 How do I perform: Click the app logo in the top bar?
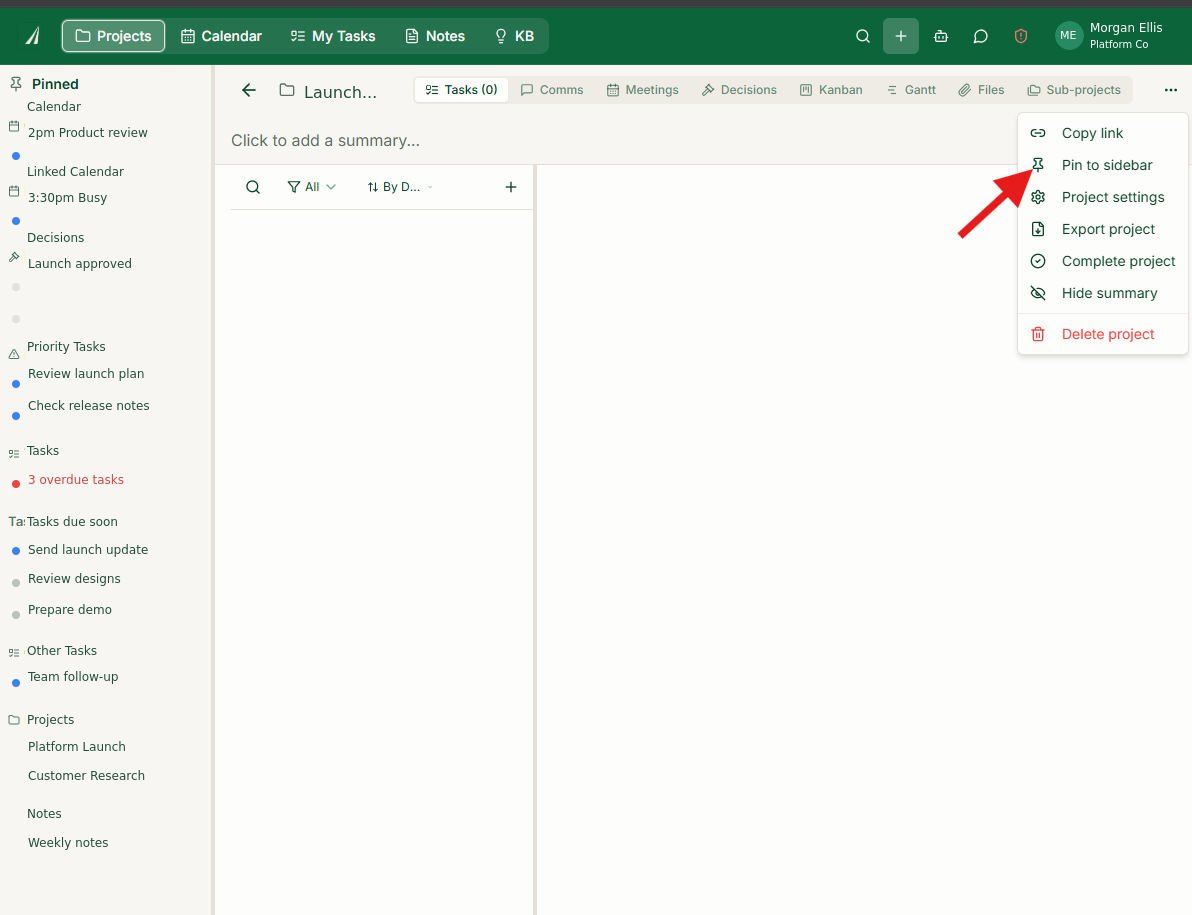click(32, 36)
